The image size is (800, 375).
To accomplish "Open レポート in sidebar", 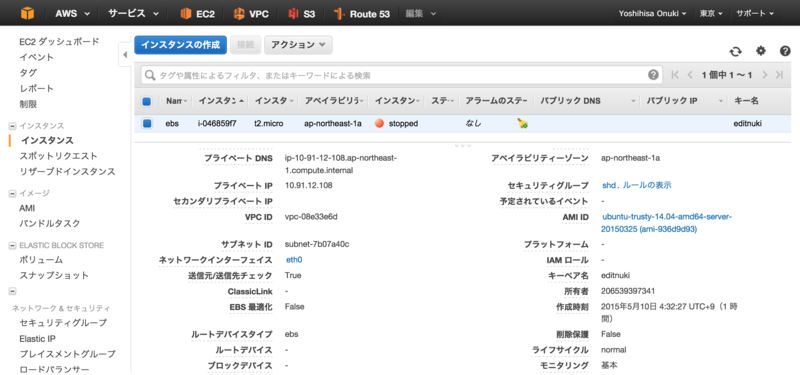I will pos(37,89).
